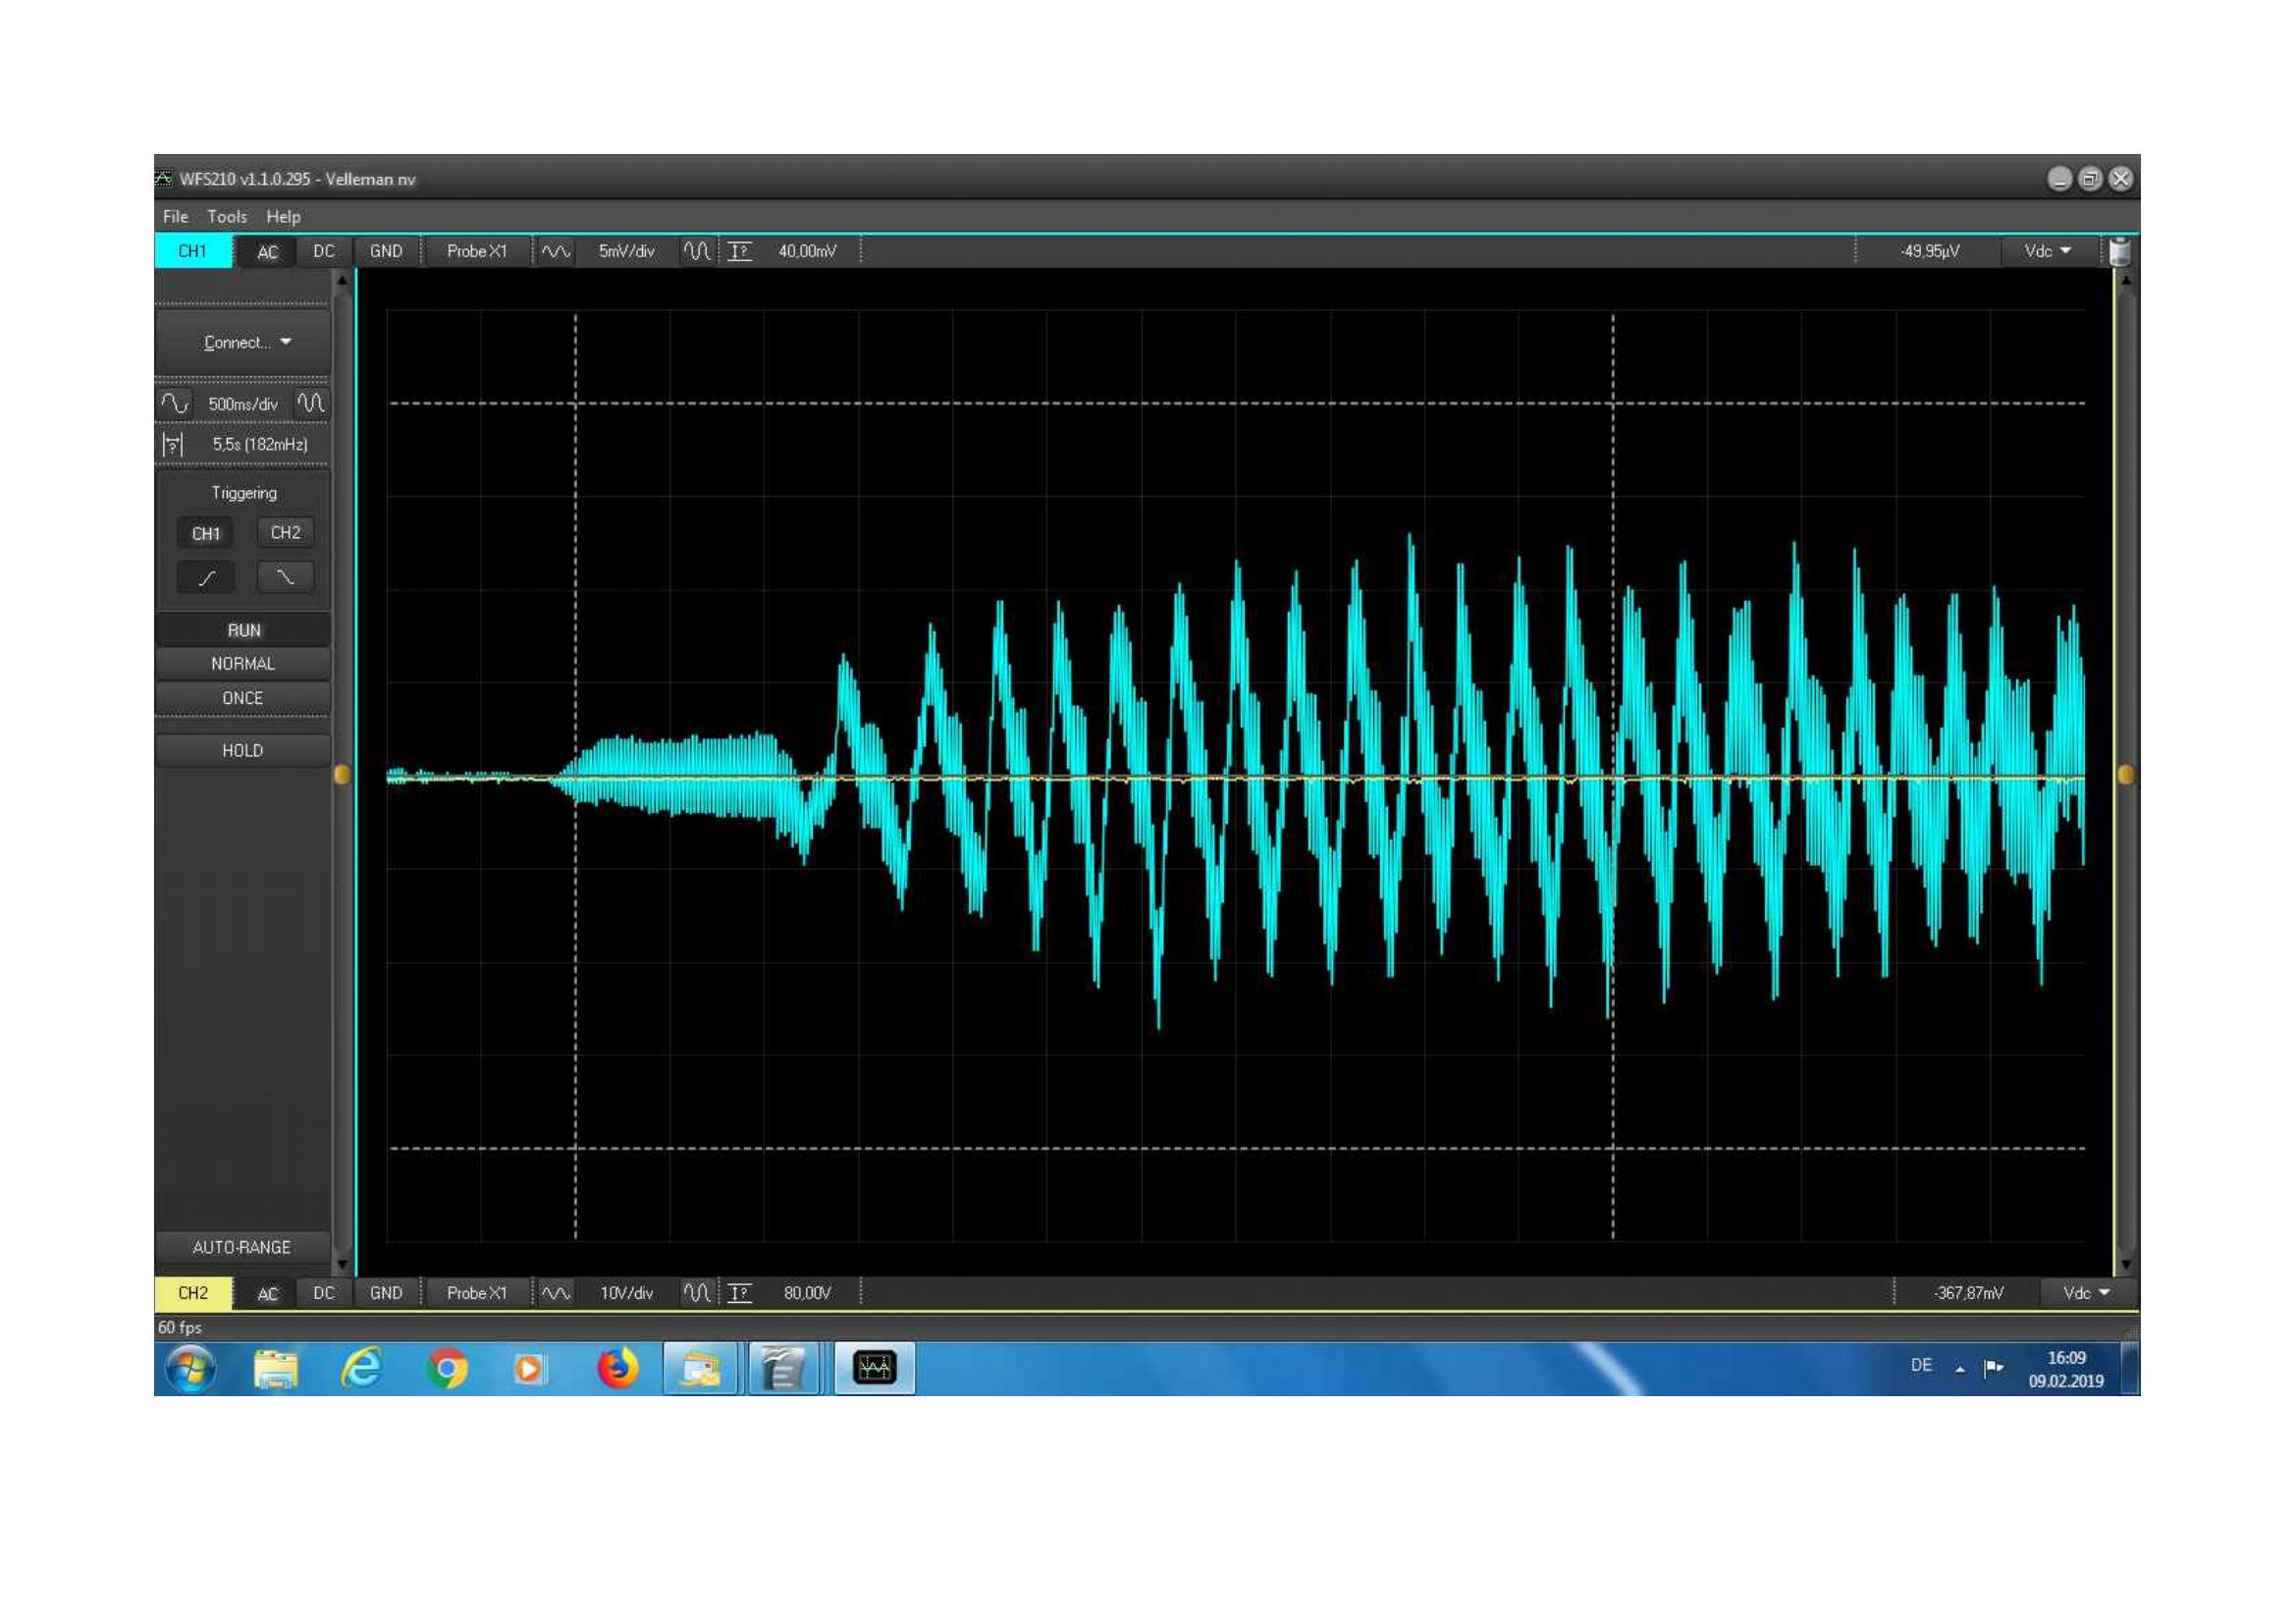Screen dimensions: 2296x1623
Task: Select rising edge trigger slope
Action: 207,577
